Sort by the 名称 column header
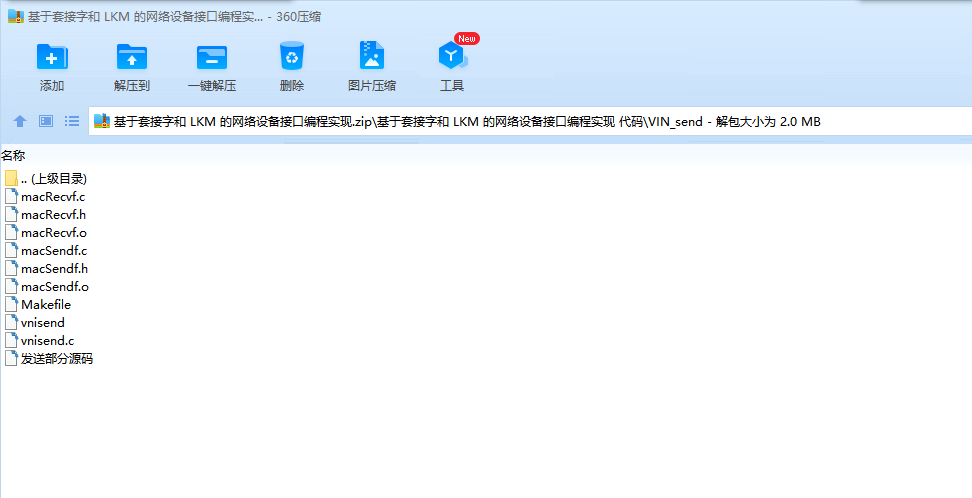The image size is (972, 498). click(x=13, y=155)
